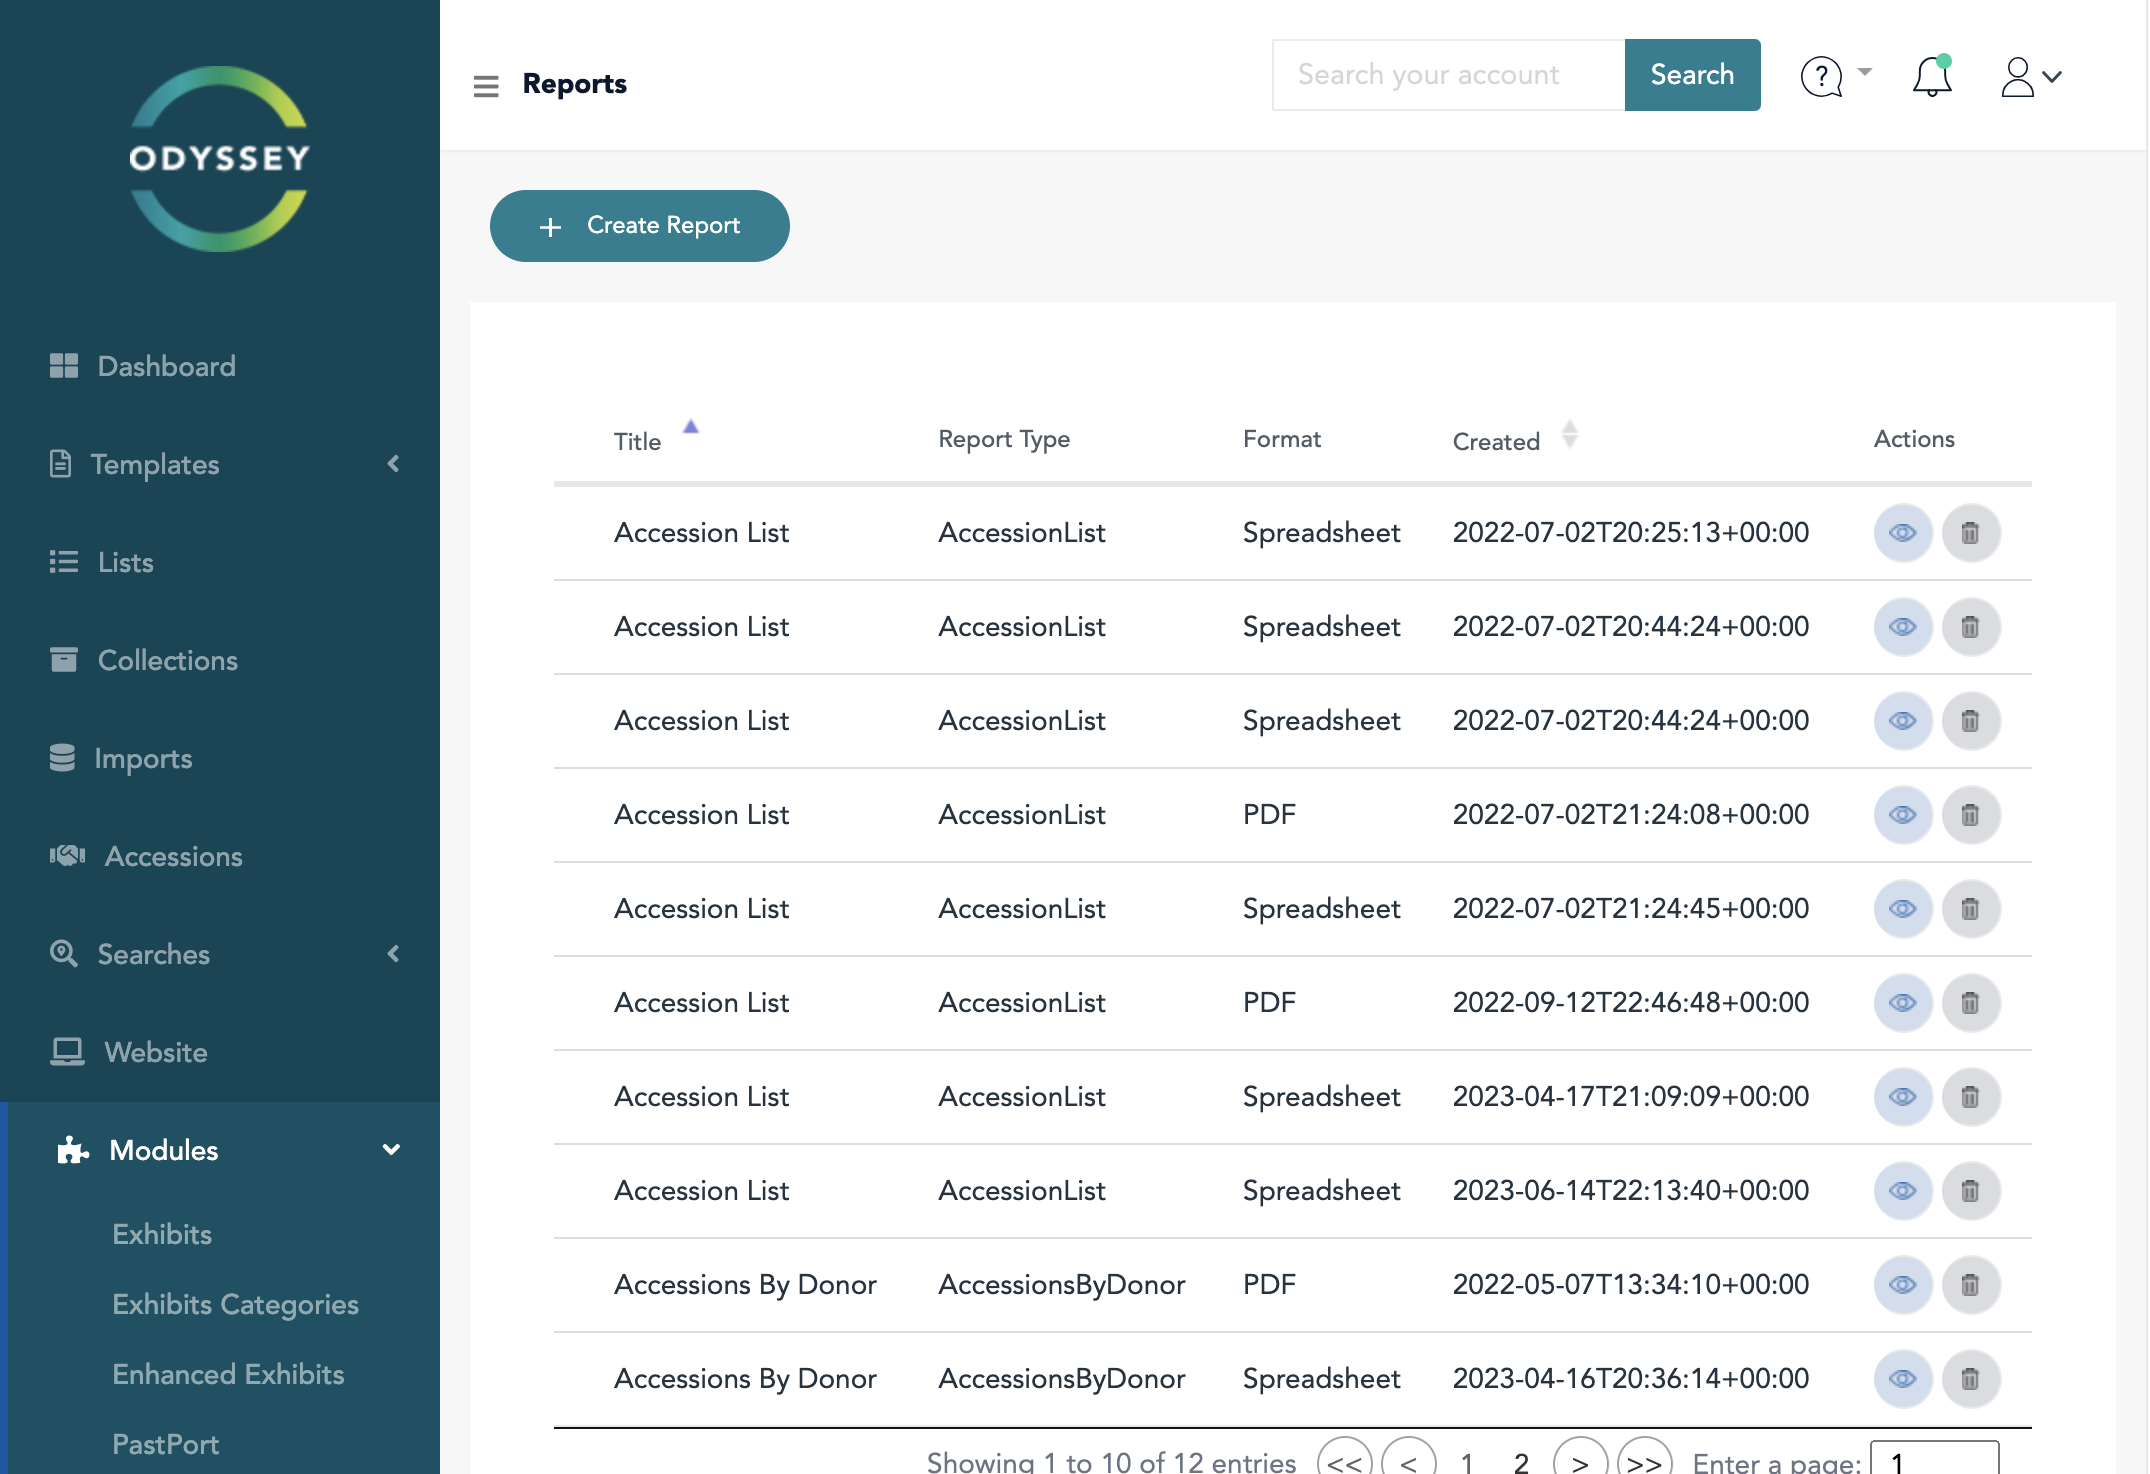Focus the Search your account field
The height and width of the screenshot is (1474, 2150).
point(1447,75)
